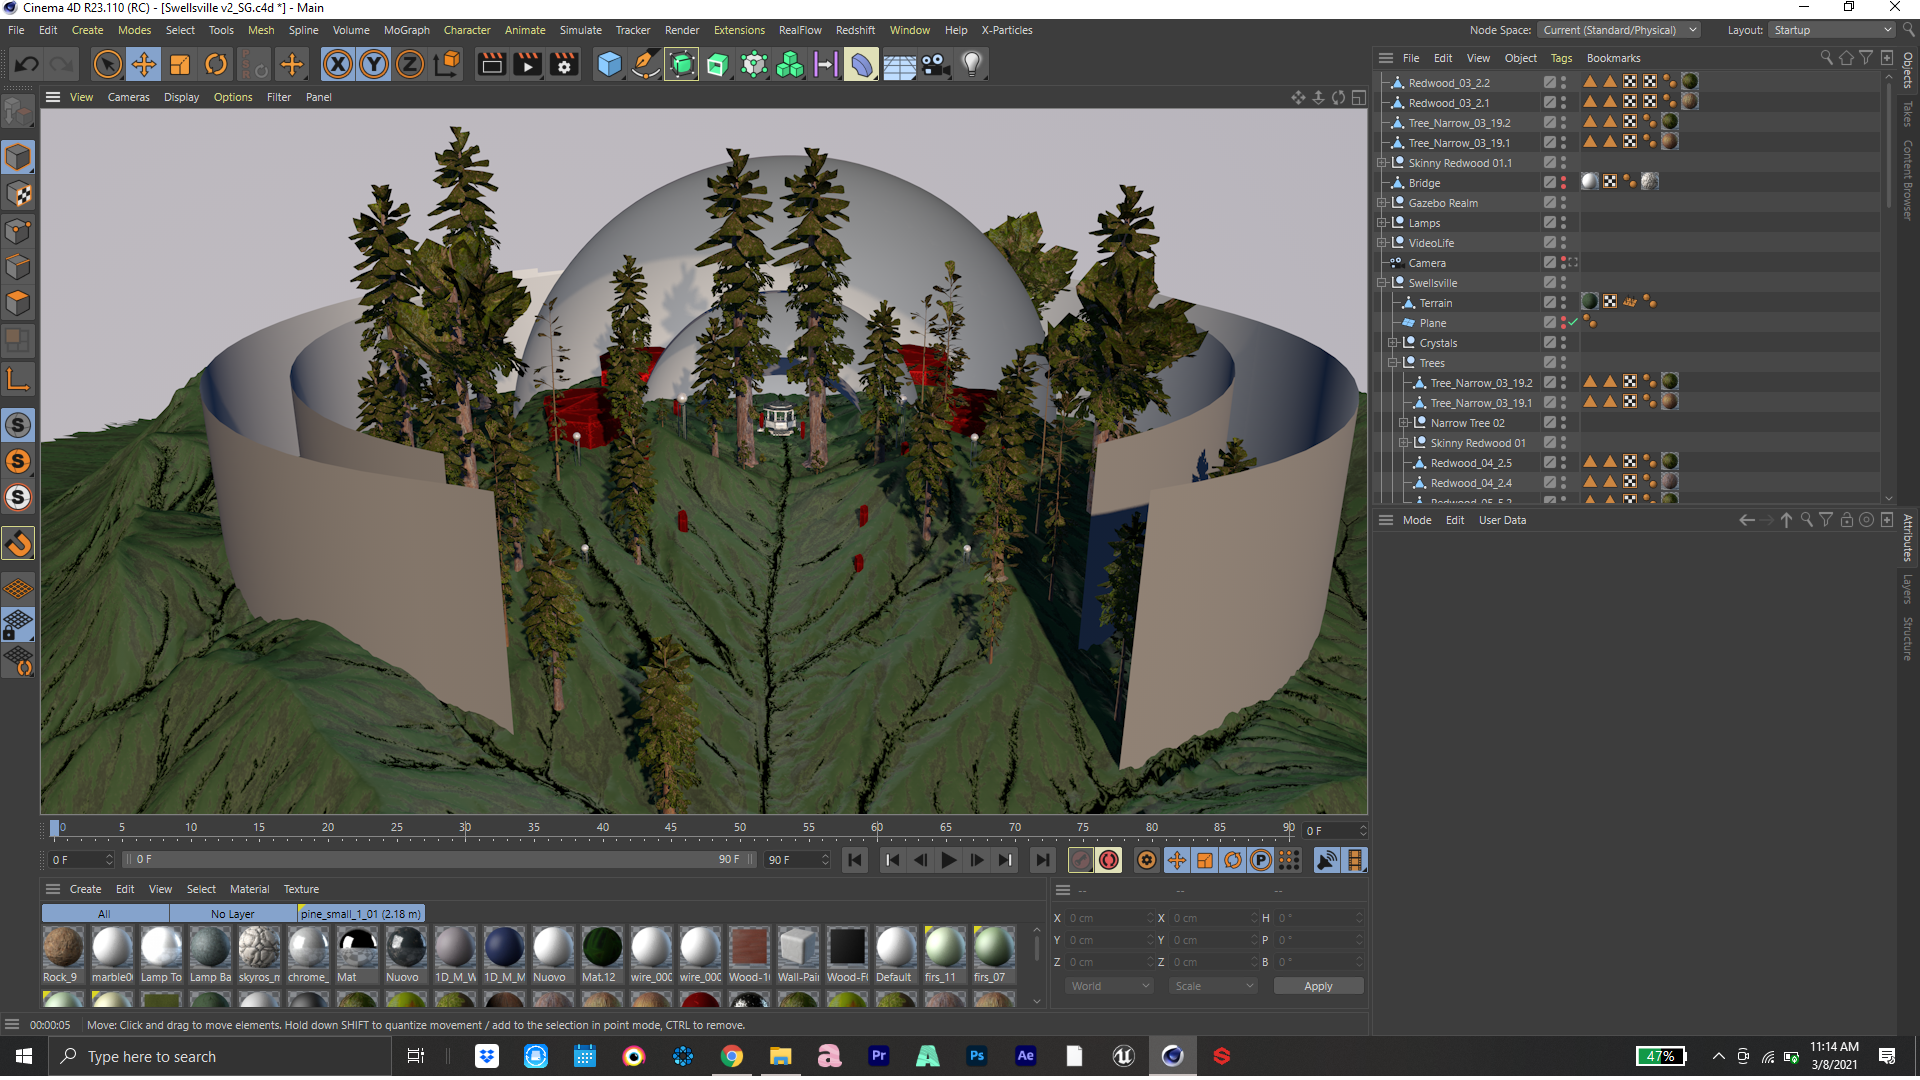Open the X-Particles menu
Screen dimensions: 1920x1080
coord(1006,30)
